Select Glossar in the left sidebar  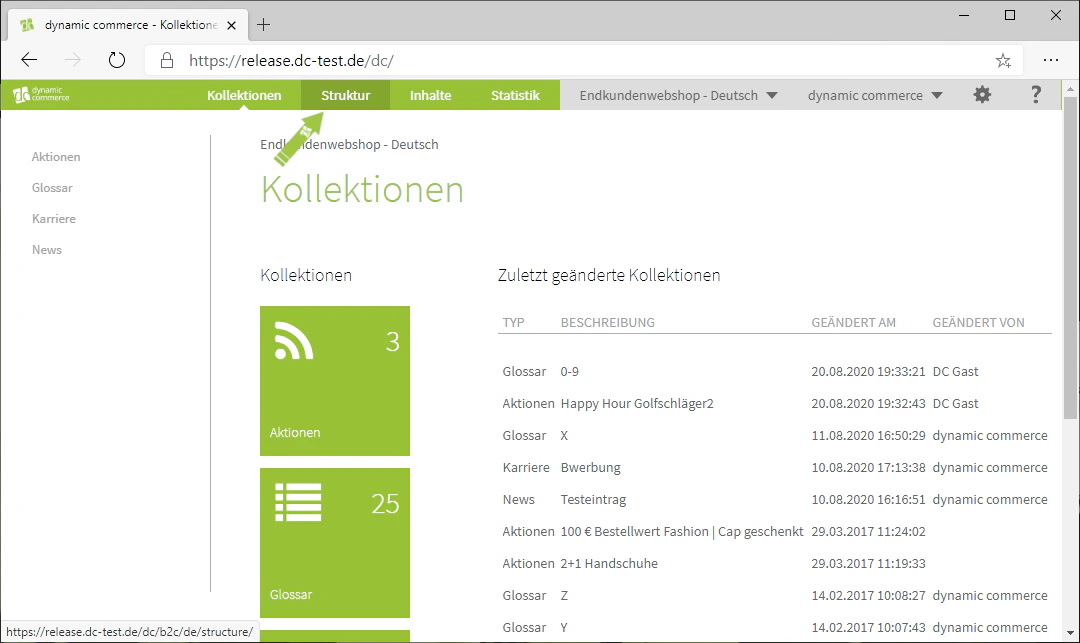point(52,188)
